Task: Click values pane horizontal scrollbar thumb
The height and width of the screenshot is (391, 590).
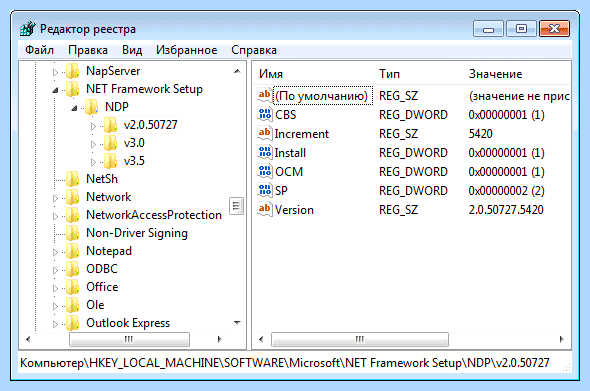Action: [x=360, y=339]
